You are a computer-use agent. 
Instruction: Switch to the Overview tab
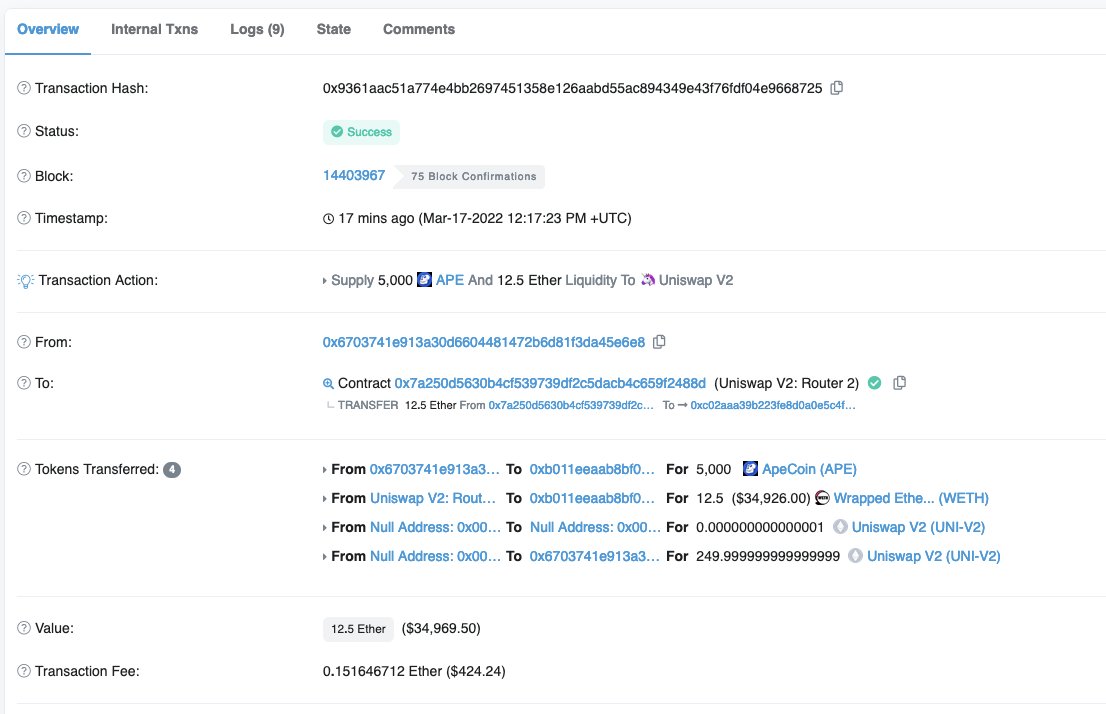click(x=48, y=29)
